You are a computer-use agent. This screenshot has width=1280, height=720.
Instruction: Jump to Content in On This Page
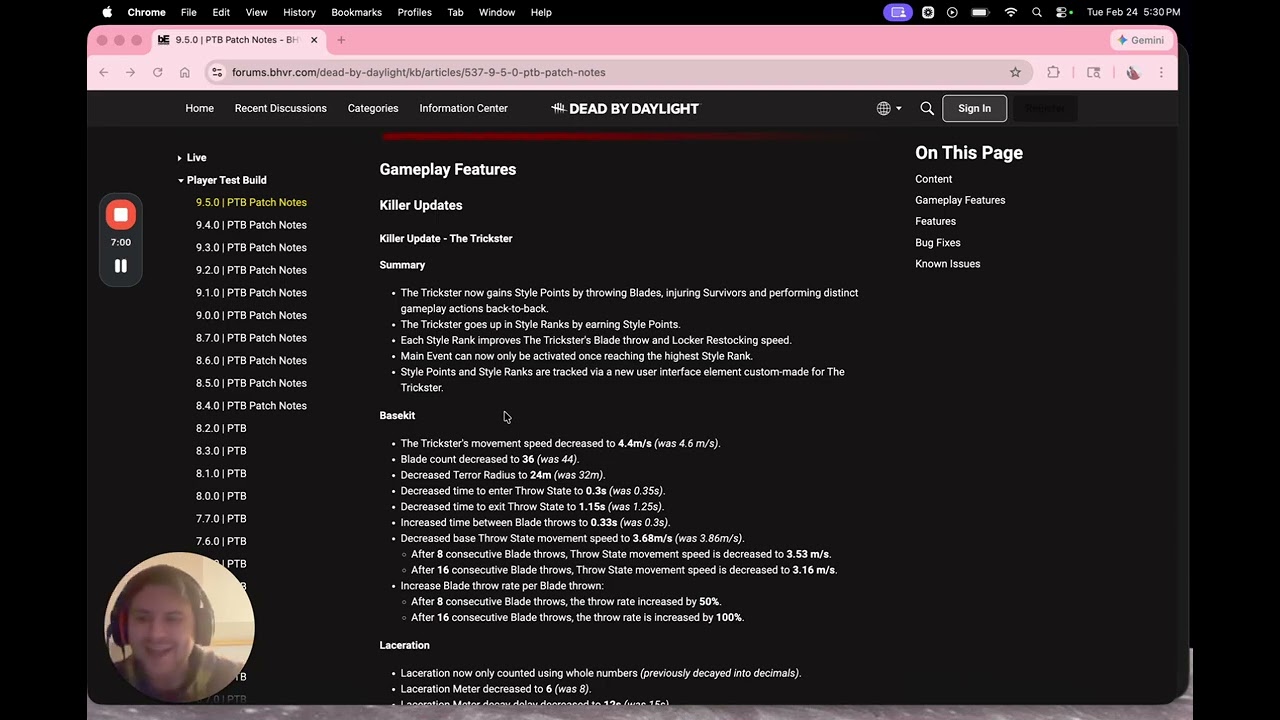933,179
